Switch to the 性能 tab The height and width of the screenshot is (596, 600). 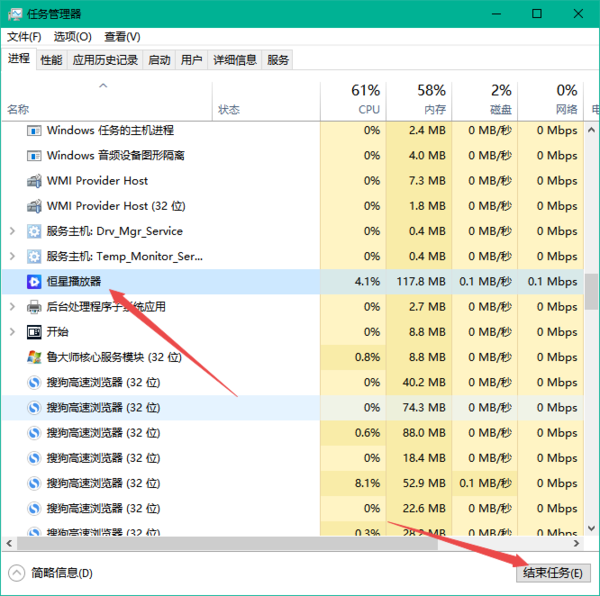click(51, 60)
